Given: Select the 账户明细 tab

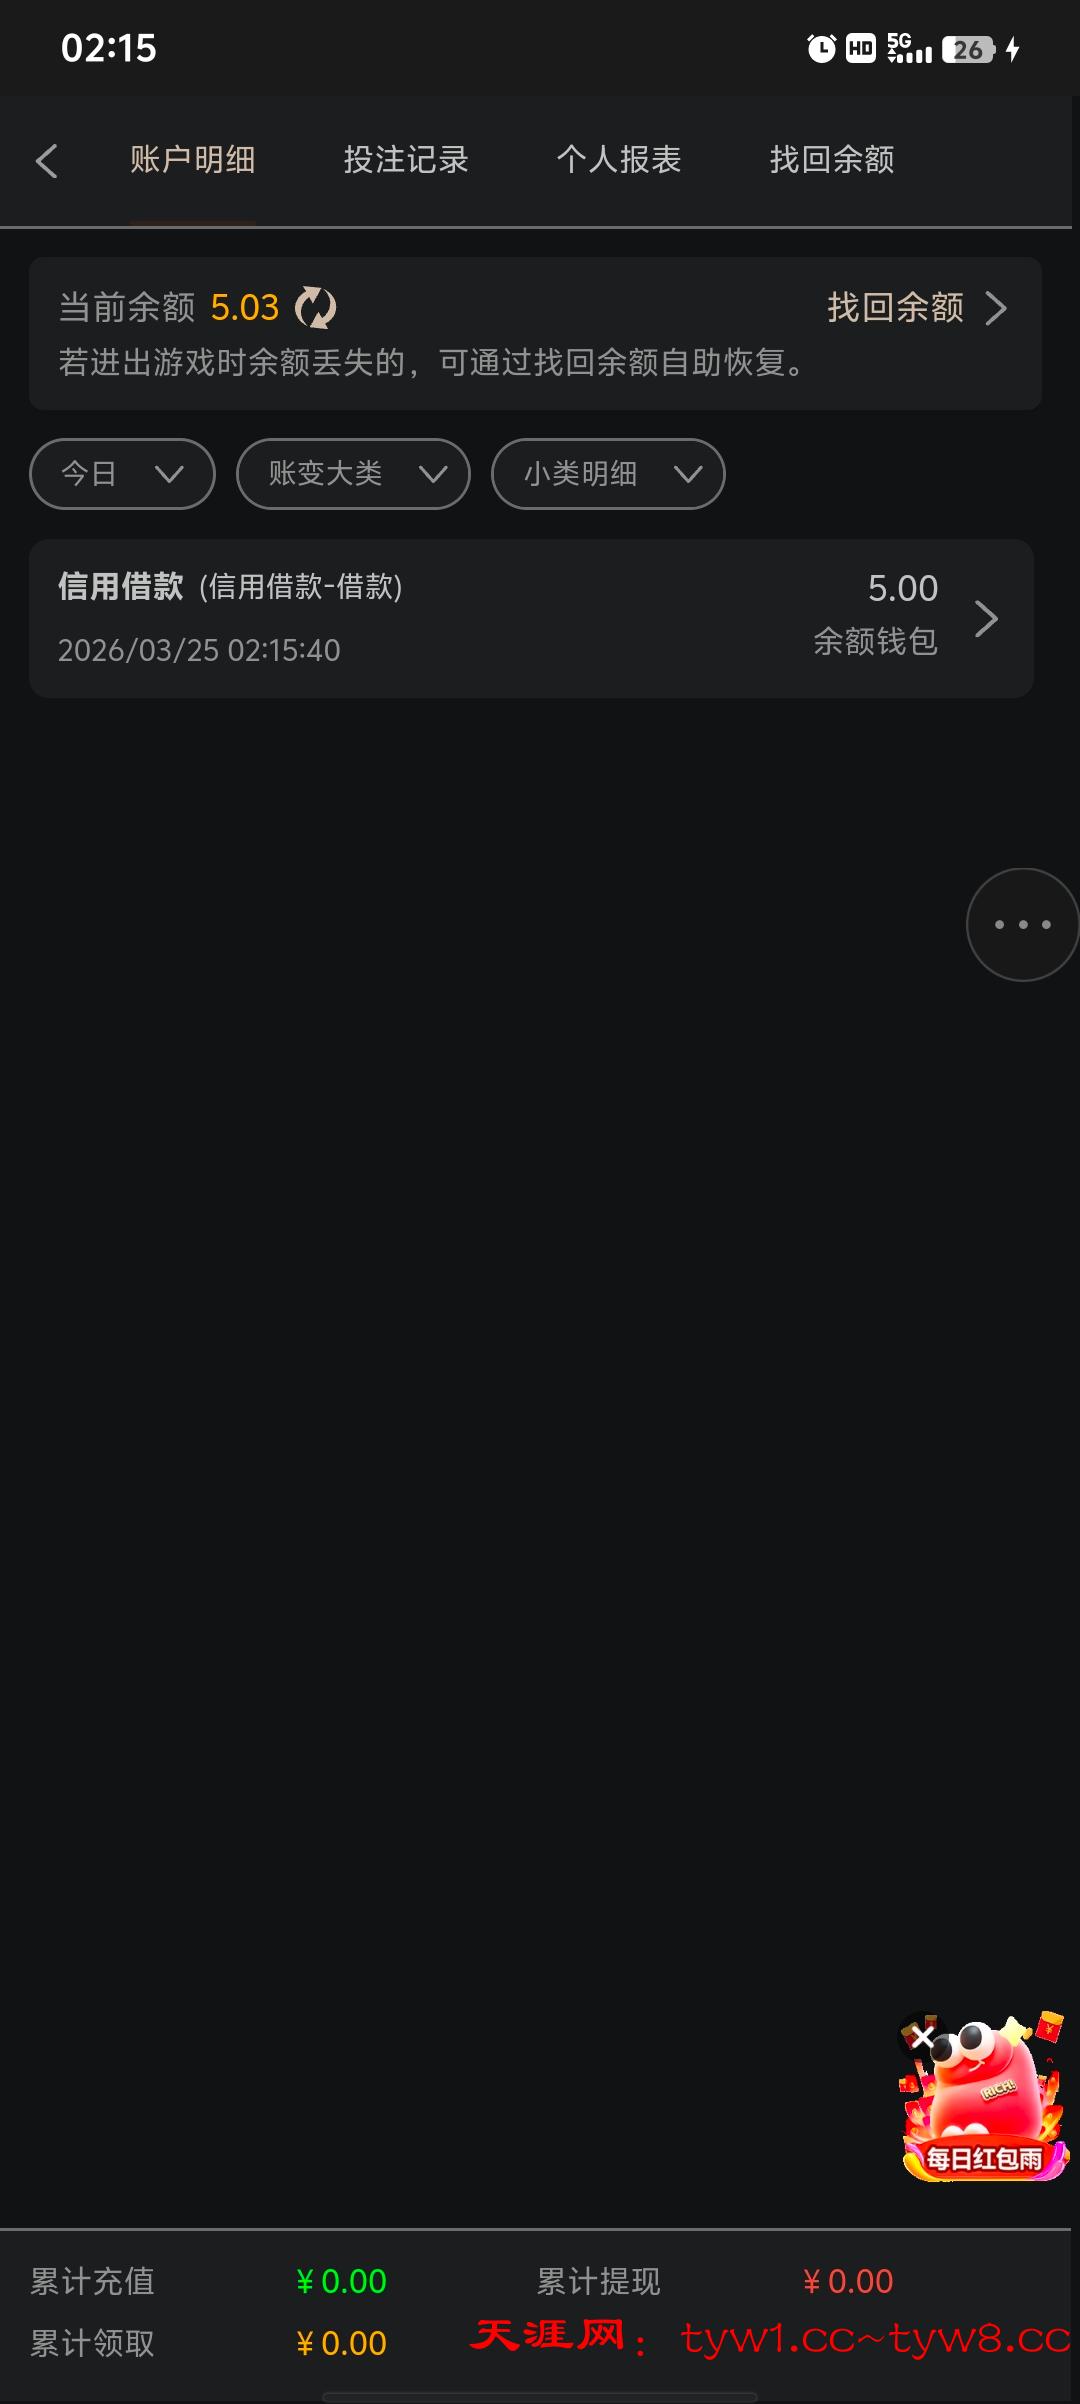Looking at the screenshot, I should point(192,160).
